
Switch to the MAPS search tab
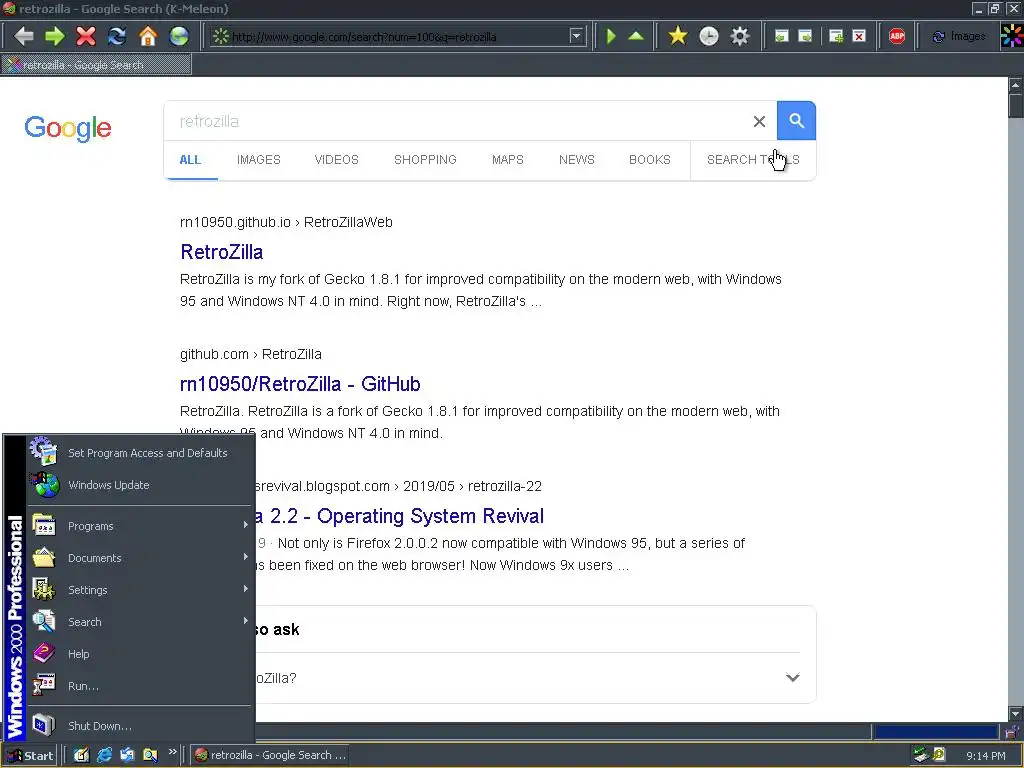point(507,160)
